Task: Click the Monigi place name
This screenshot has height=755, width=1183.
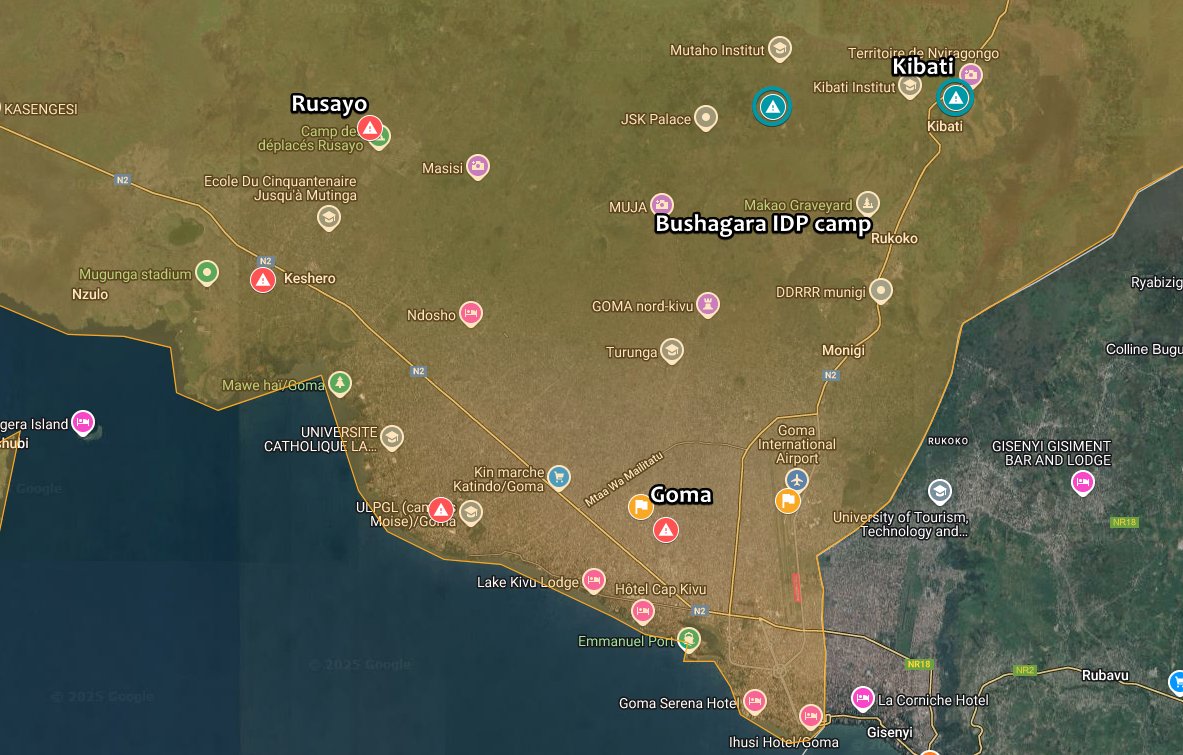Action: coord(843,350)
